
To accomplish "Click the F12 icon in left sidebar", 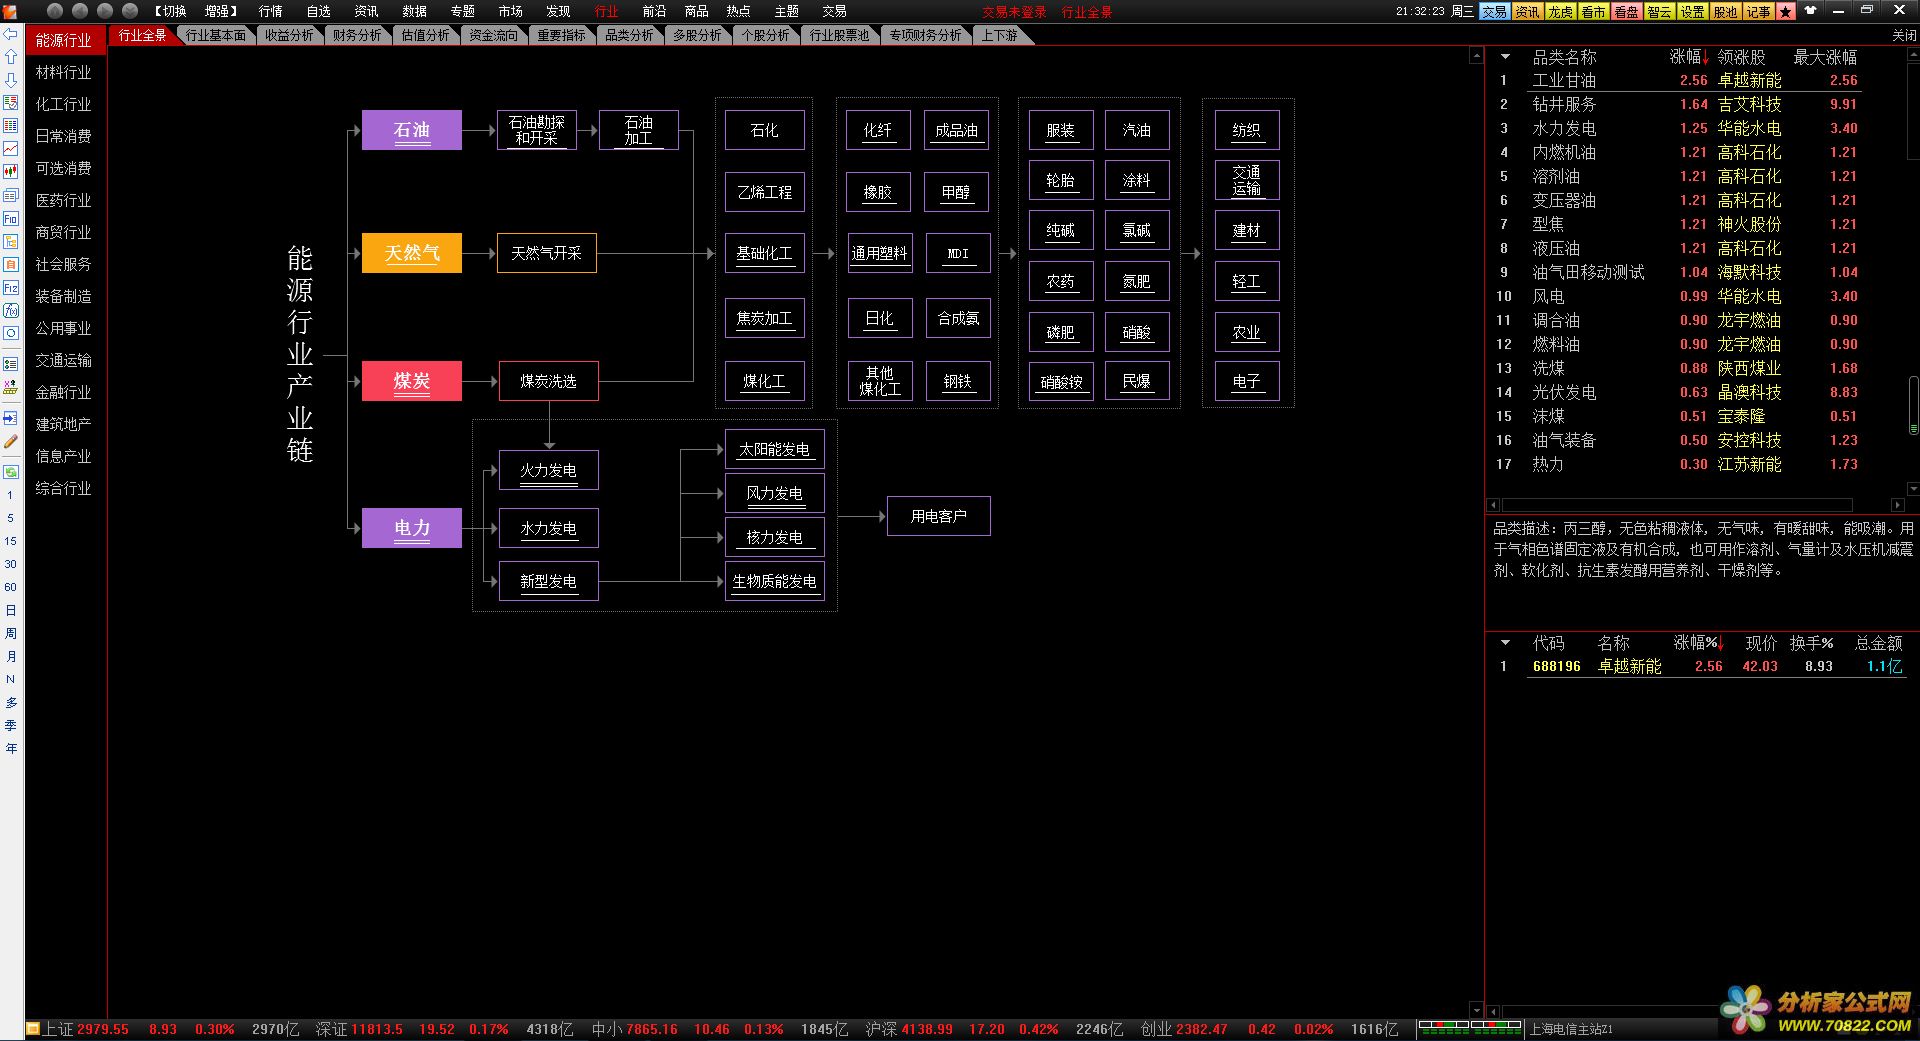I will [x=11, y=287].
